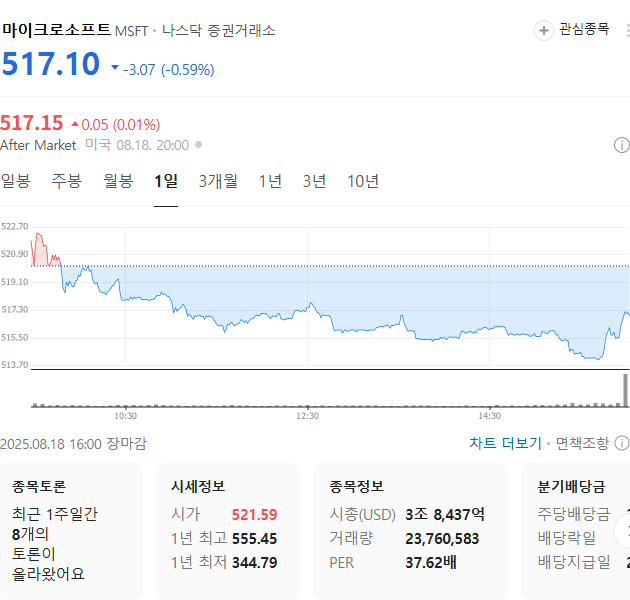Click the 10:30 time axis label

(x=125, y=416)
